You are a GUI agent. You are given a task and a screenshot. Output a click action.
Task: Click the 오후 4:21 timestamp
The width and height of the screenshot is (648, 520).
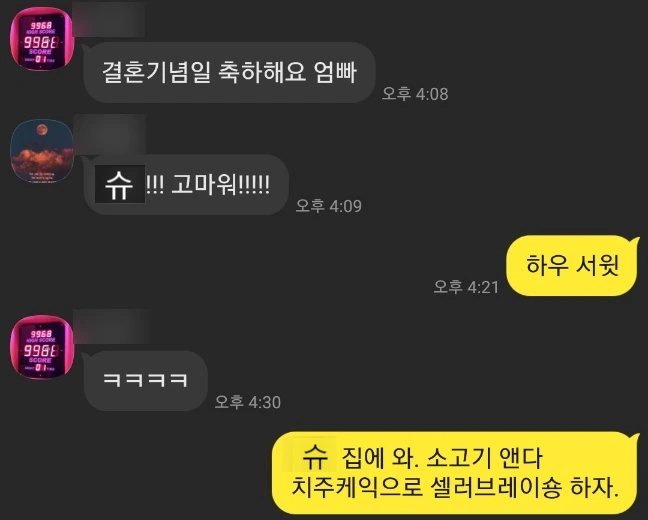466,287
